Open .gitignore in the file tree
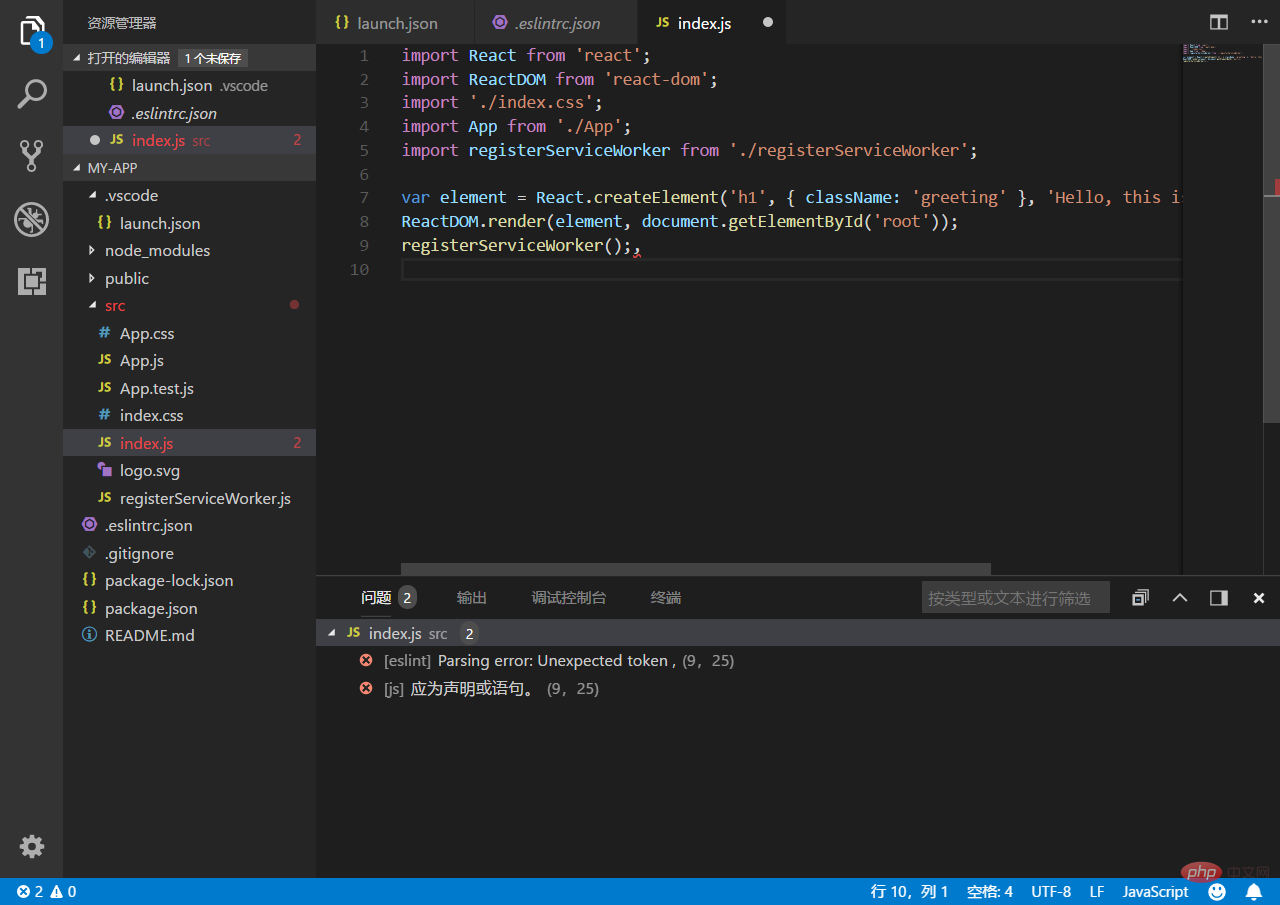 click(189, 553)
